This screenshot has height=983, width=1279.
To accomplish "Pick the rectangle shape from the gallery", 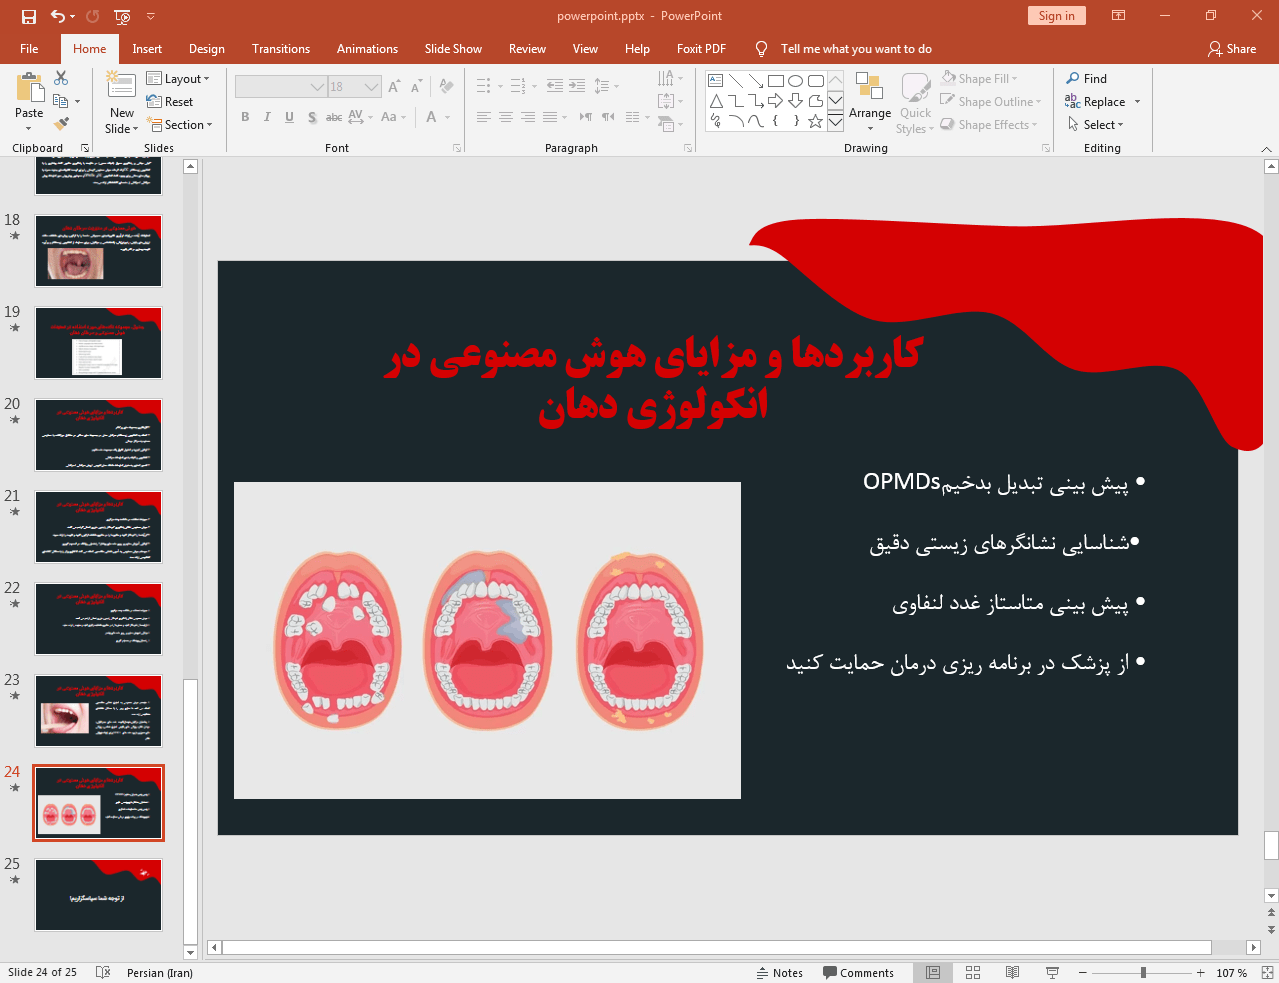I will click(x=776, y=81).
